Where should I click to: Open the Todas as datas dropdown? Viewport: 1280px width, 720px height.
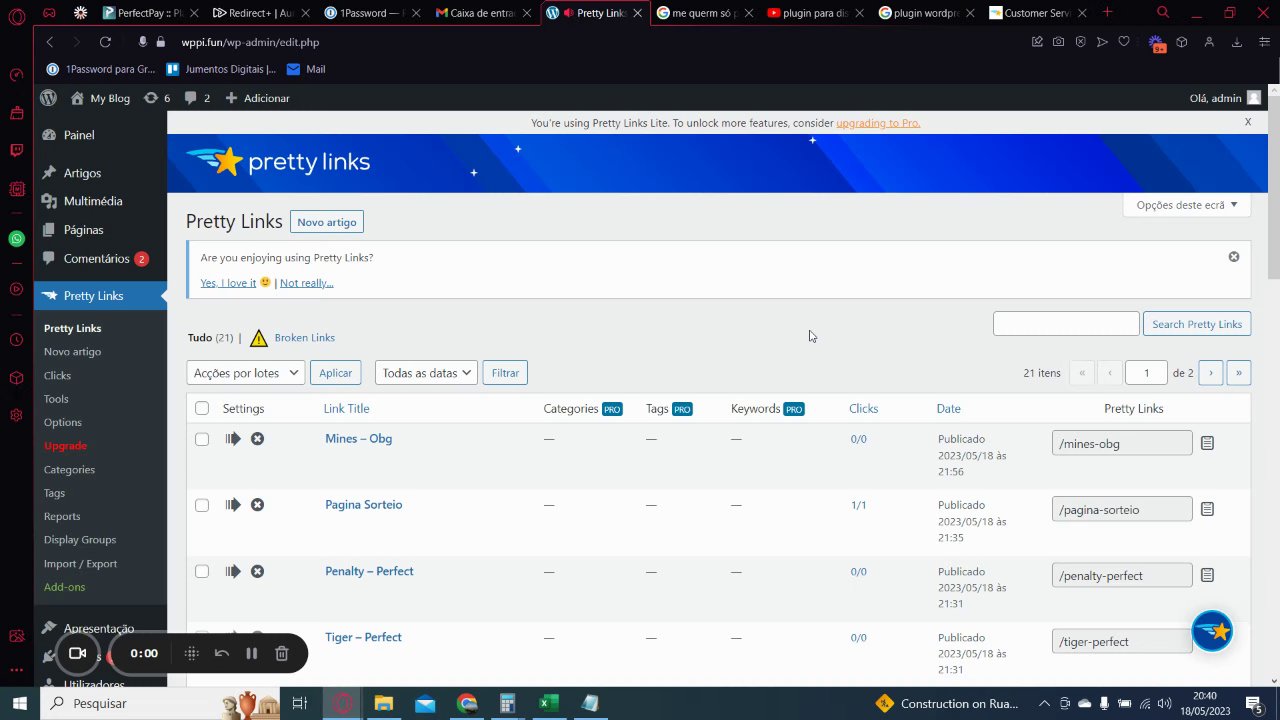pos(426,373)
